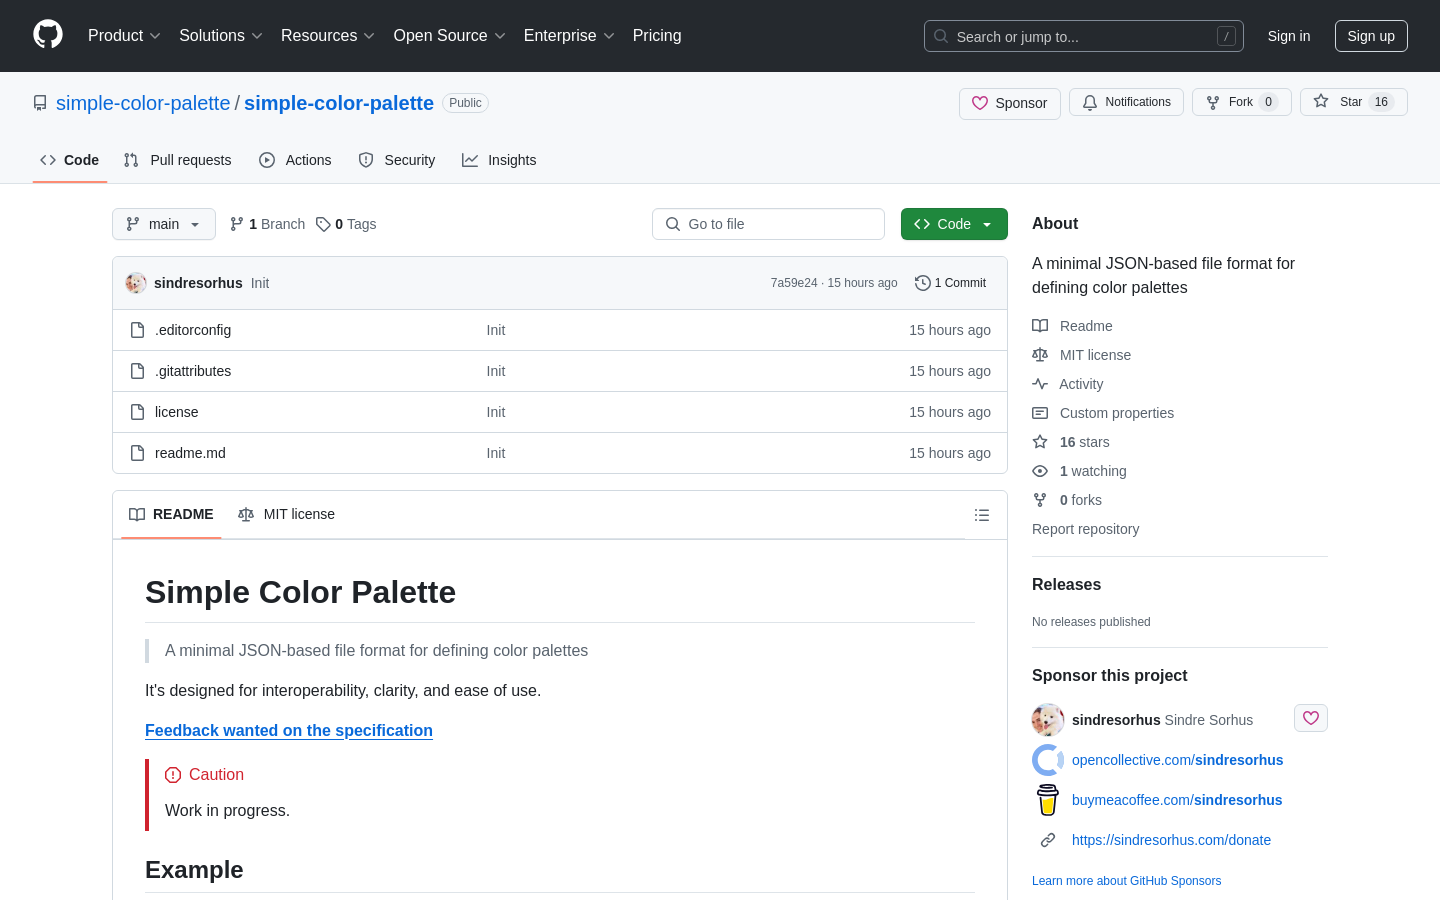Expand the green Code dropdown button

click(954, 224)
